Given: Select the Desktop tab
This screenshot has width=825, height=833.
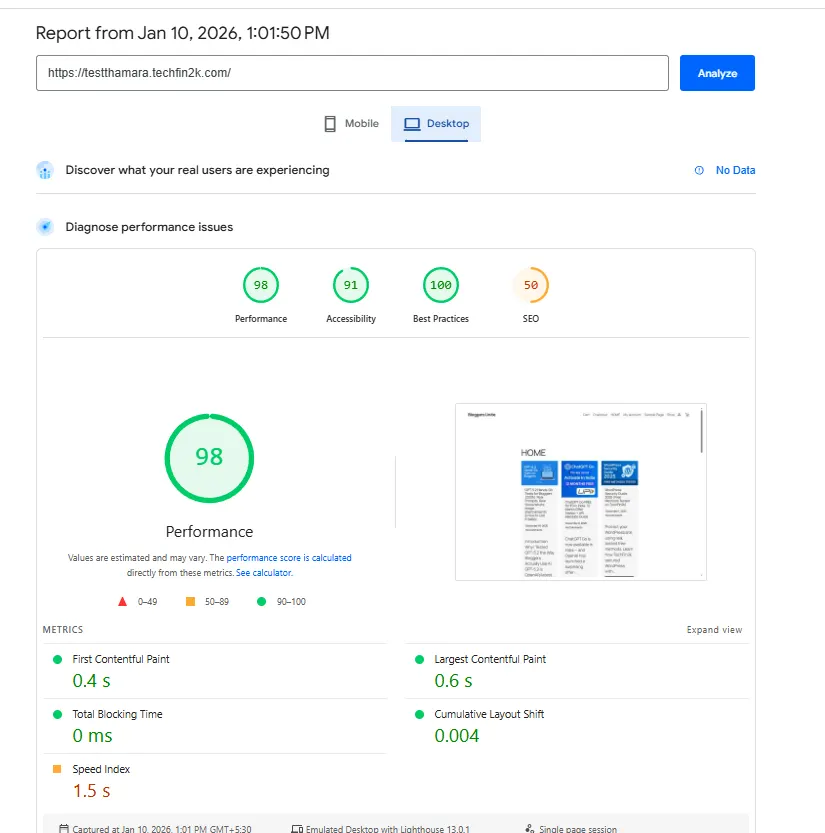Looking at the screenshot, I should [x=436, y=124].
